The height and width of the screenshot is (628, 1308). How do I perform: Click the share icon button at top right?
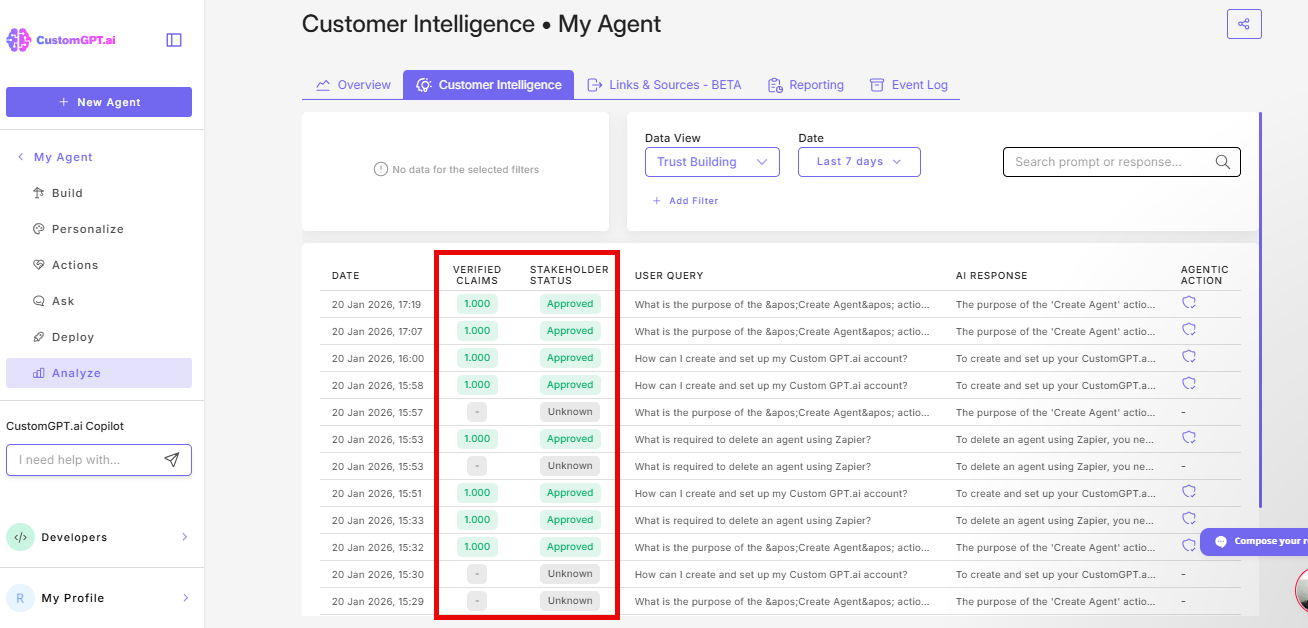(x=1244, y=24)
